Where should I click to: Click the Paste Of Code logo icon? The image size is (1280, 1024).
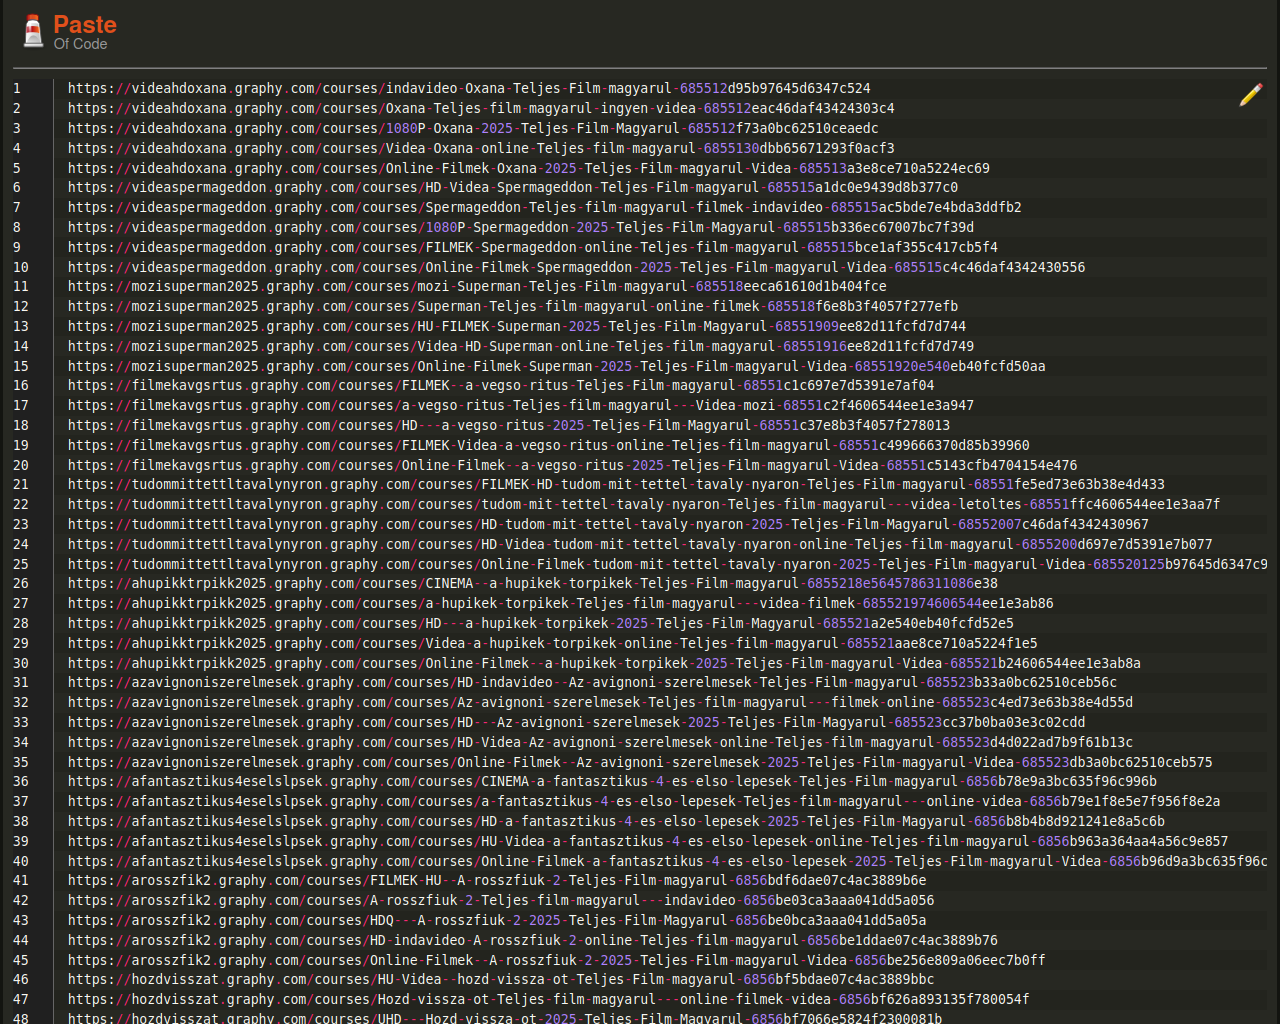33,31
